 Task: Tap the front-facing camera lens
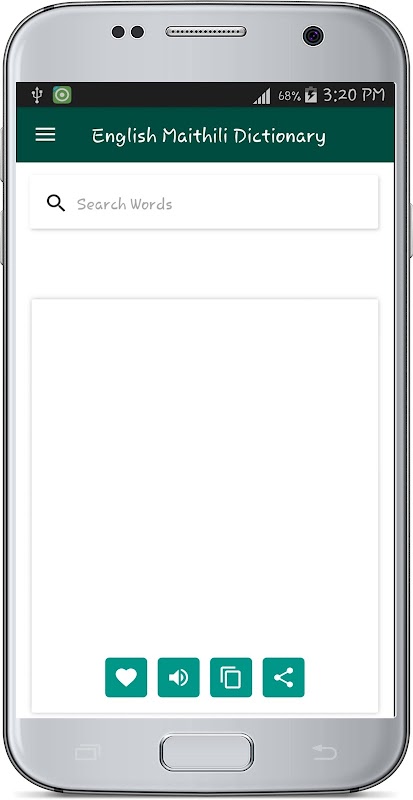point(313,36)
